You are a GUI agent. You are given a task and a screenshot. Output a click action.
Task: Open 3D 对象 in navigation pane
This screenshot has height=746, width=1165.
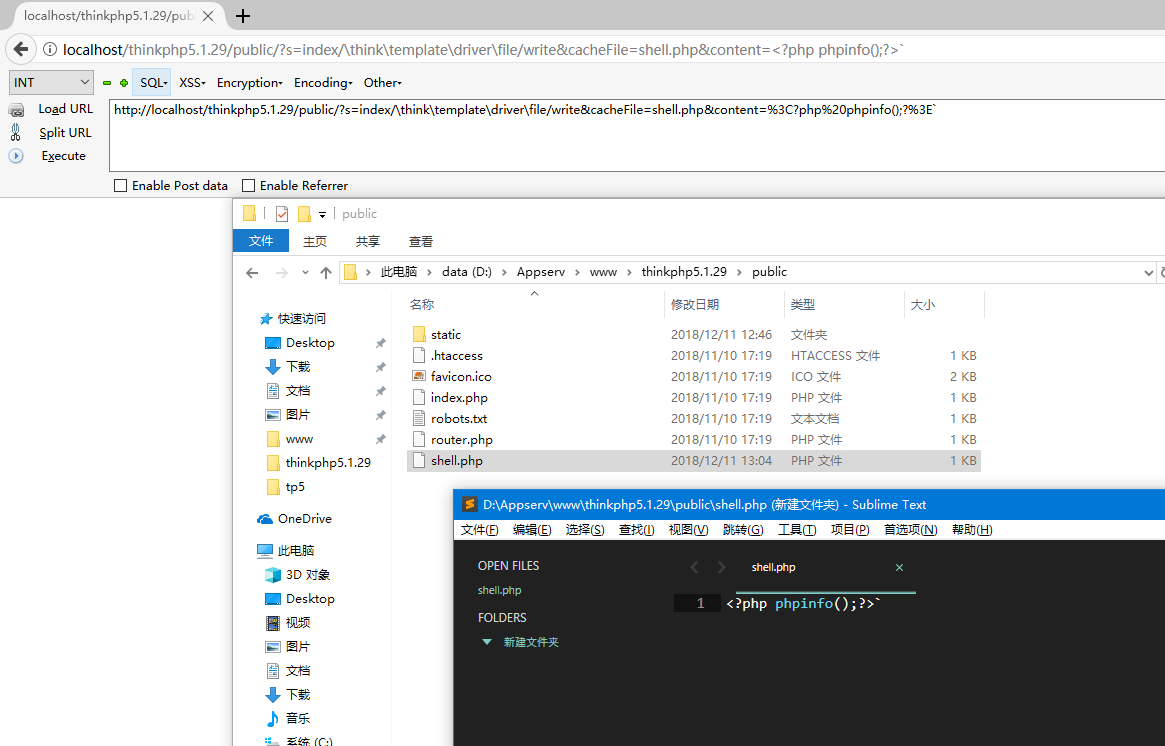[308, 574]
